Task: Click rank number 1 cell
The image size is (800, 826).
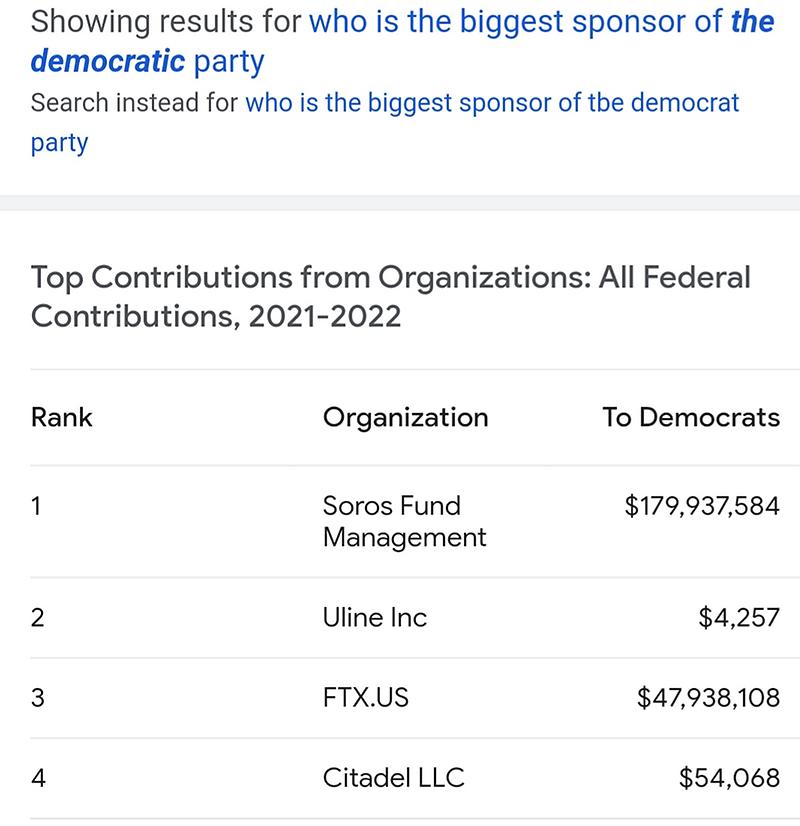Action: pyautogui.click(x=36, y=506)
